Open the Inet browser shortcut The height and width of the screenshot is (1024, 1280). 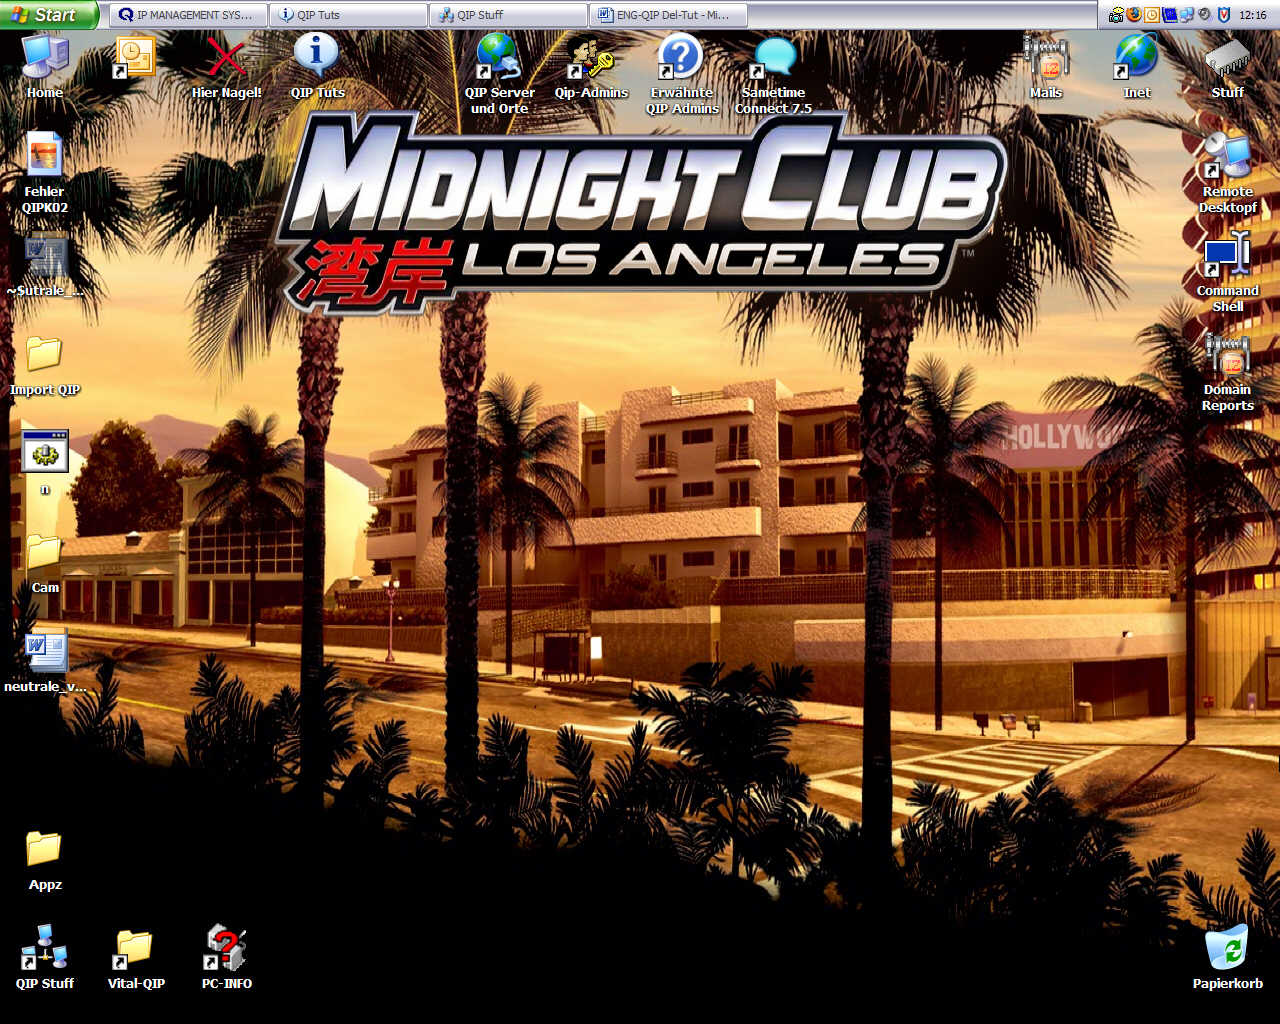click(1137, 67)
